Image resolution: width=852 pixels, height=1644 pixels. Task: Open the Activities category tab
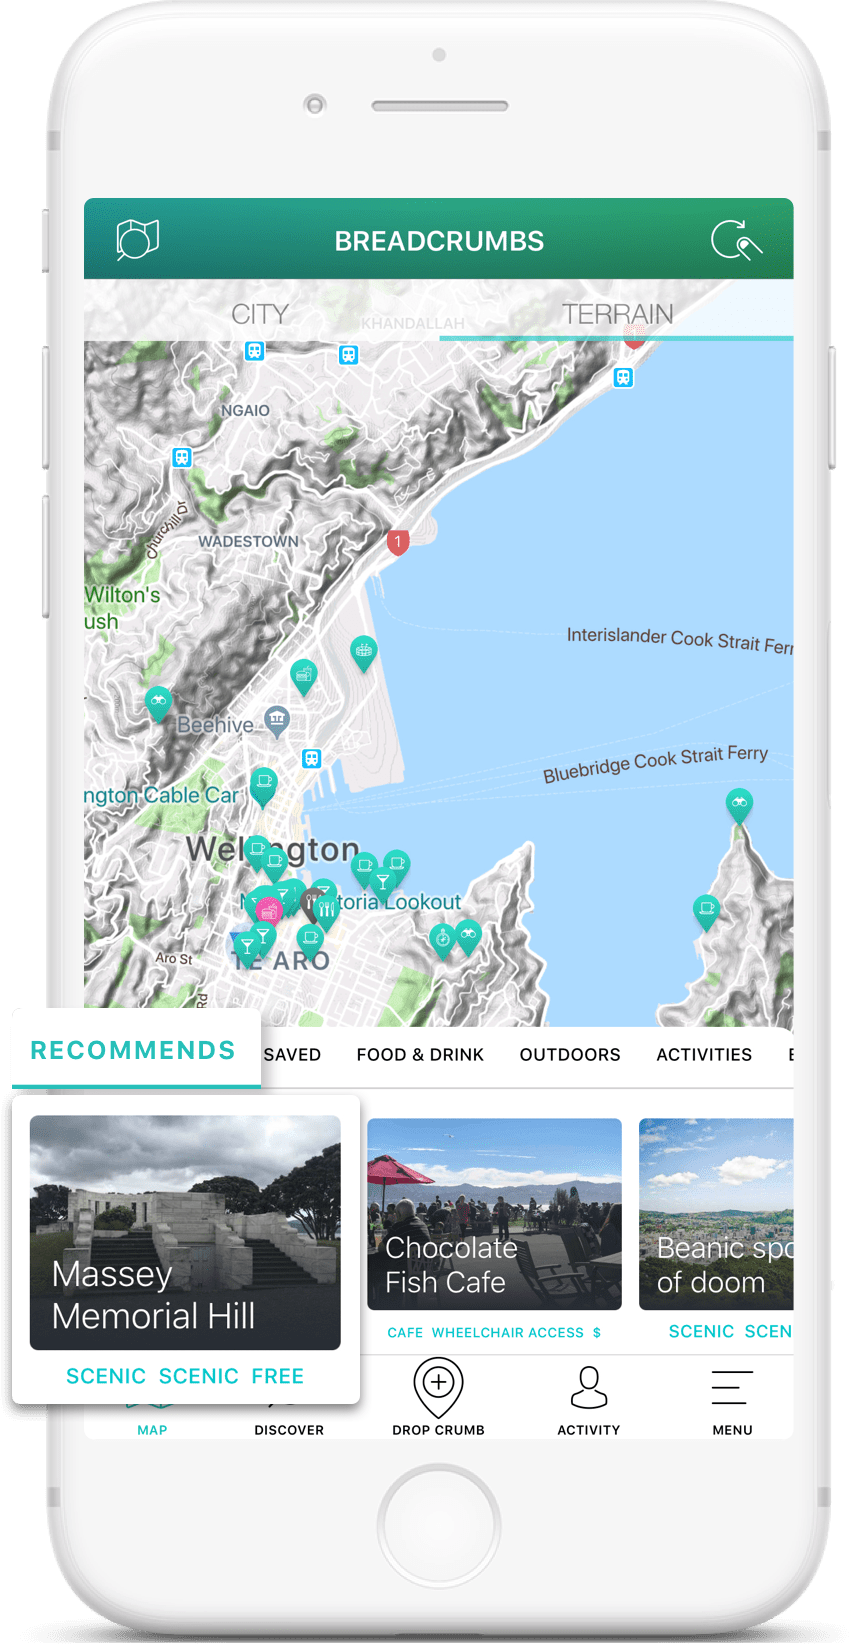[x=704, y=1055]
